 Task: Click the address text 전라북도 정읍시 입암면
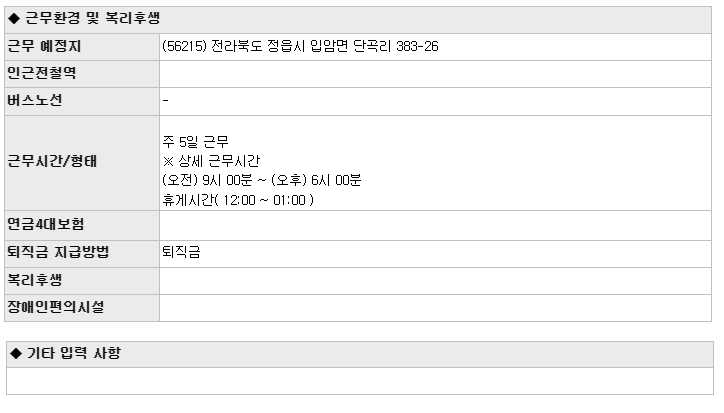tap(279, 46)
